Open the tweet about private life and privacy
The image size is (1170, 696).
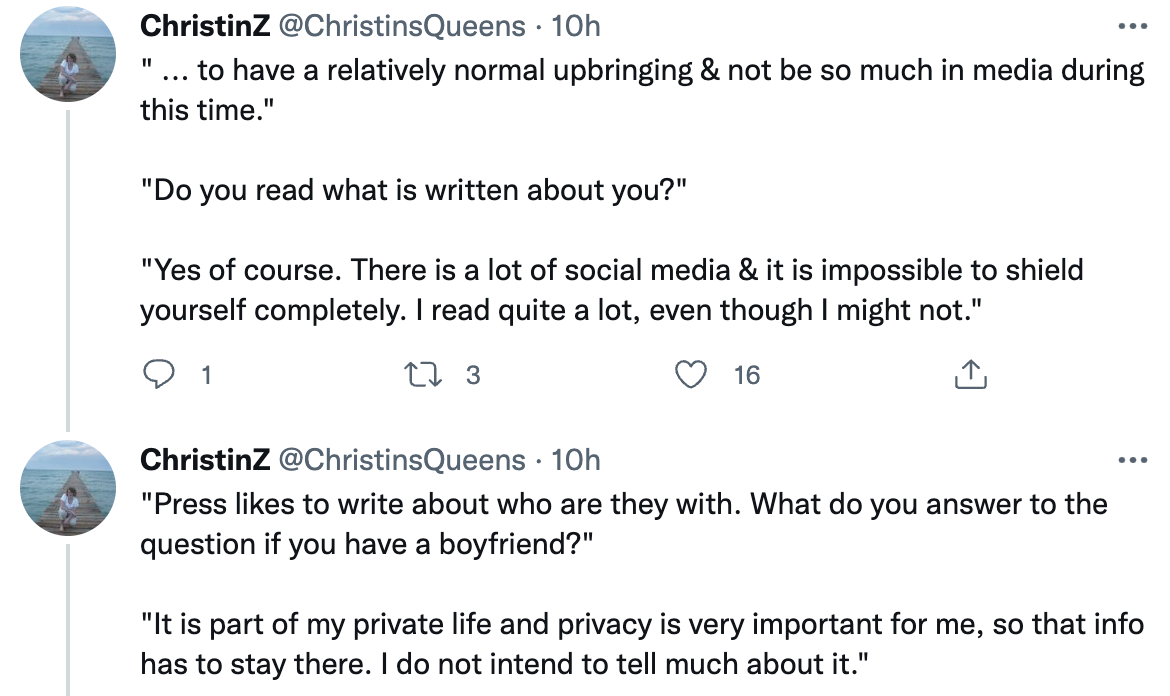[x=640, y=645]
